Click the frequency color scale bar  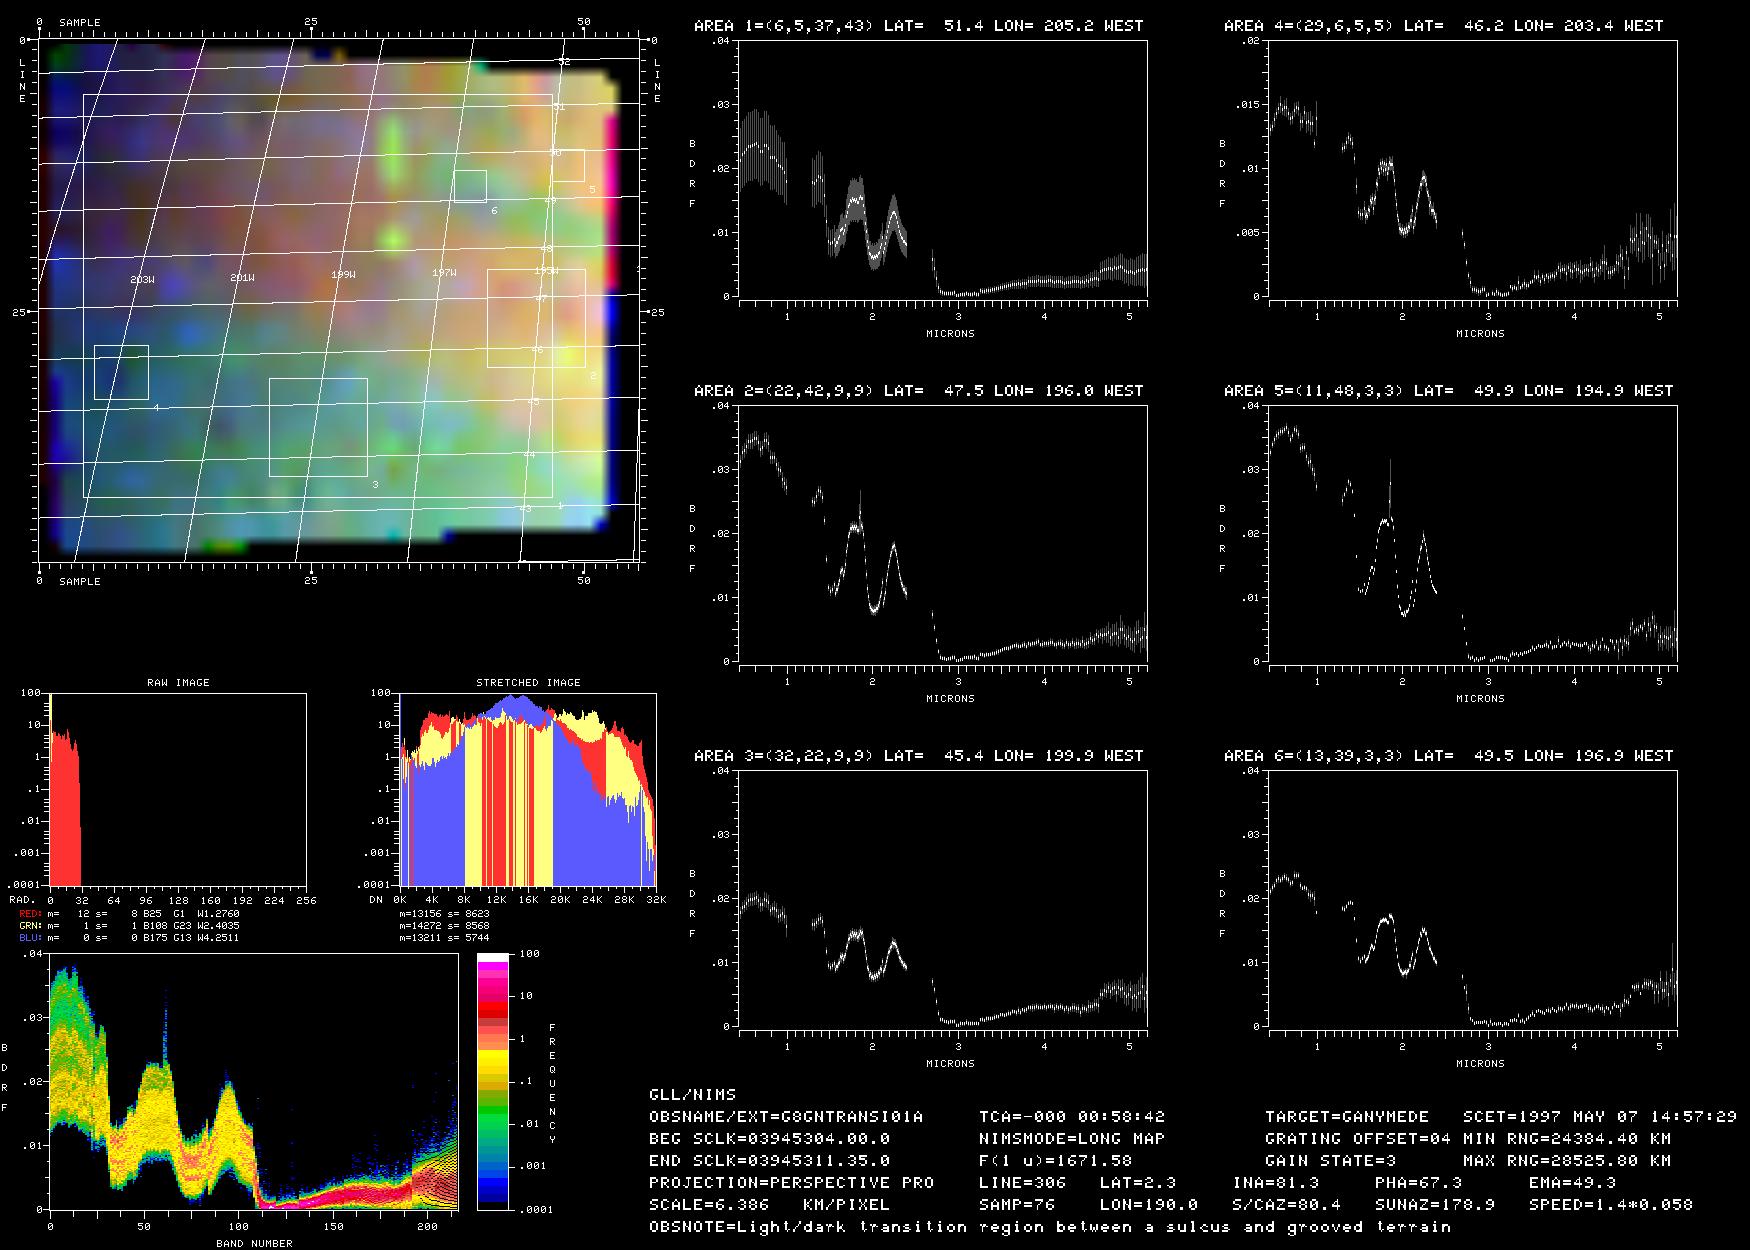pyautogui.click(x=494, y=1081)
